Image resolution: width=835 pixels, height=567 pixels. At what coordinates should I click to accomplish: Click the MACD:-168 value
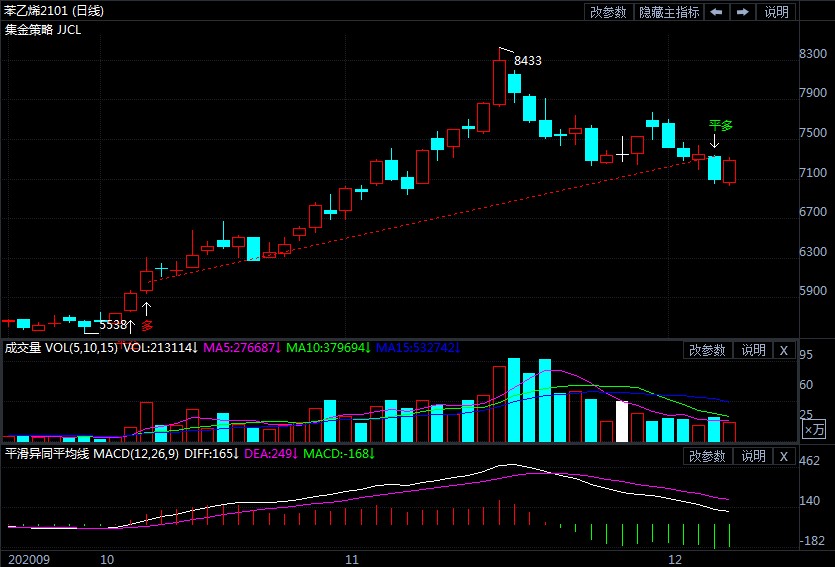point(339,454)
